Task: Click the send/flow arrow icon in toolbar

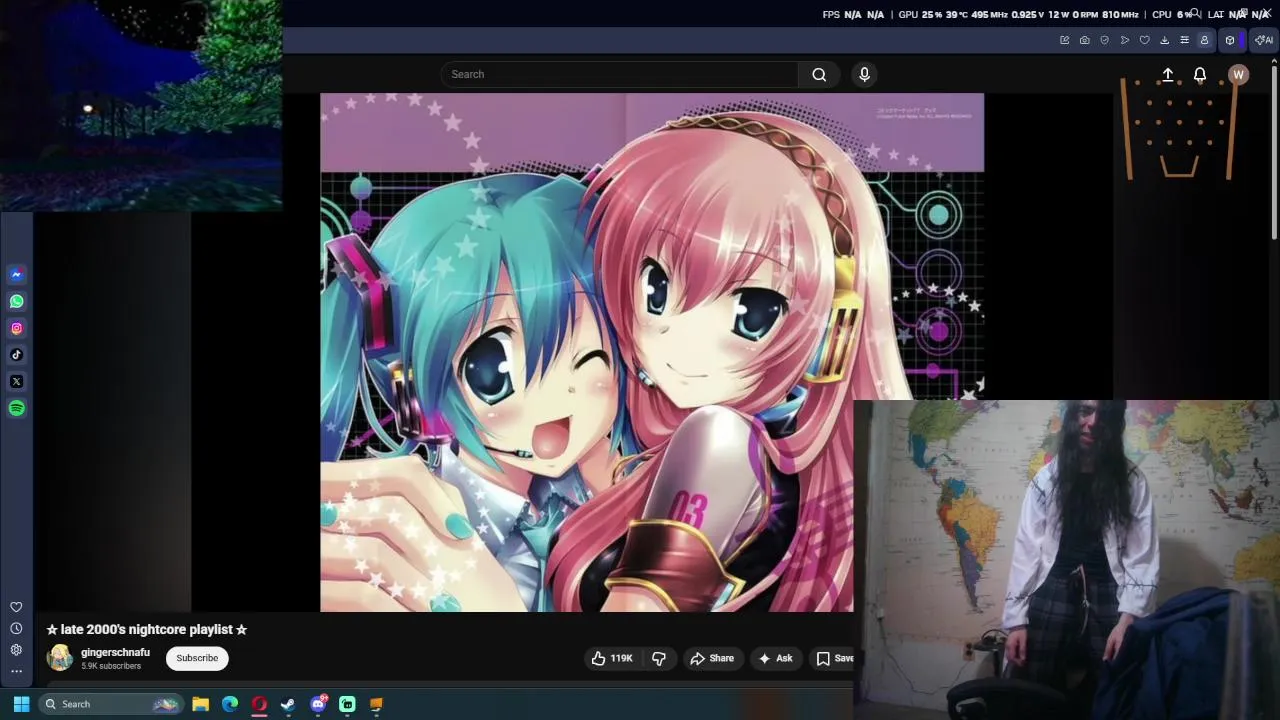Action: pos(1125,40)
